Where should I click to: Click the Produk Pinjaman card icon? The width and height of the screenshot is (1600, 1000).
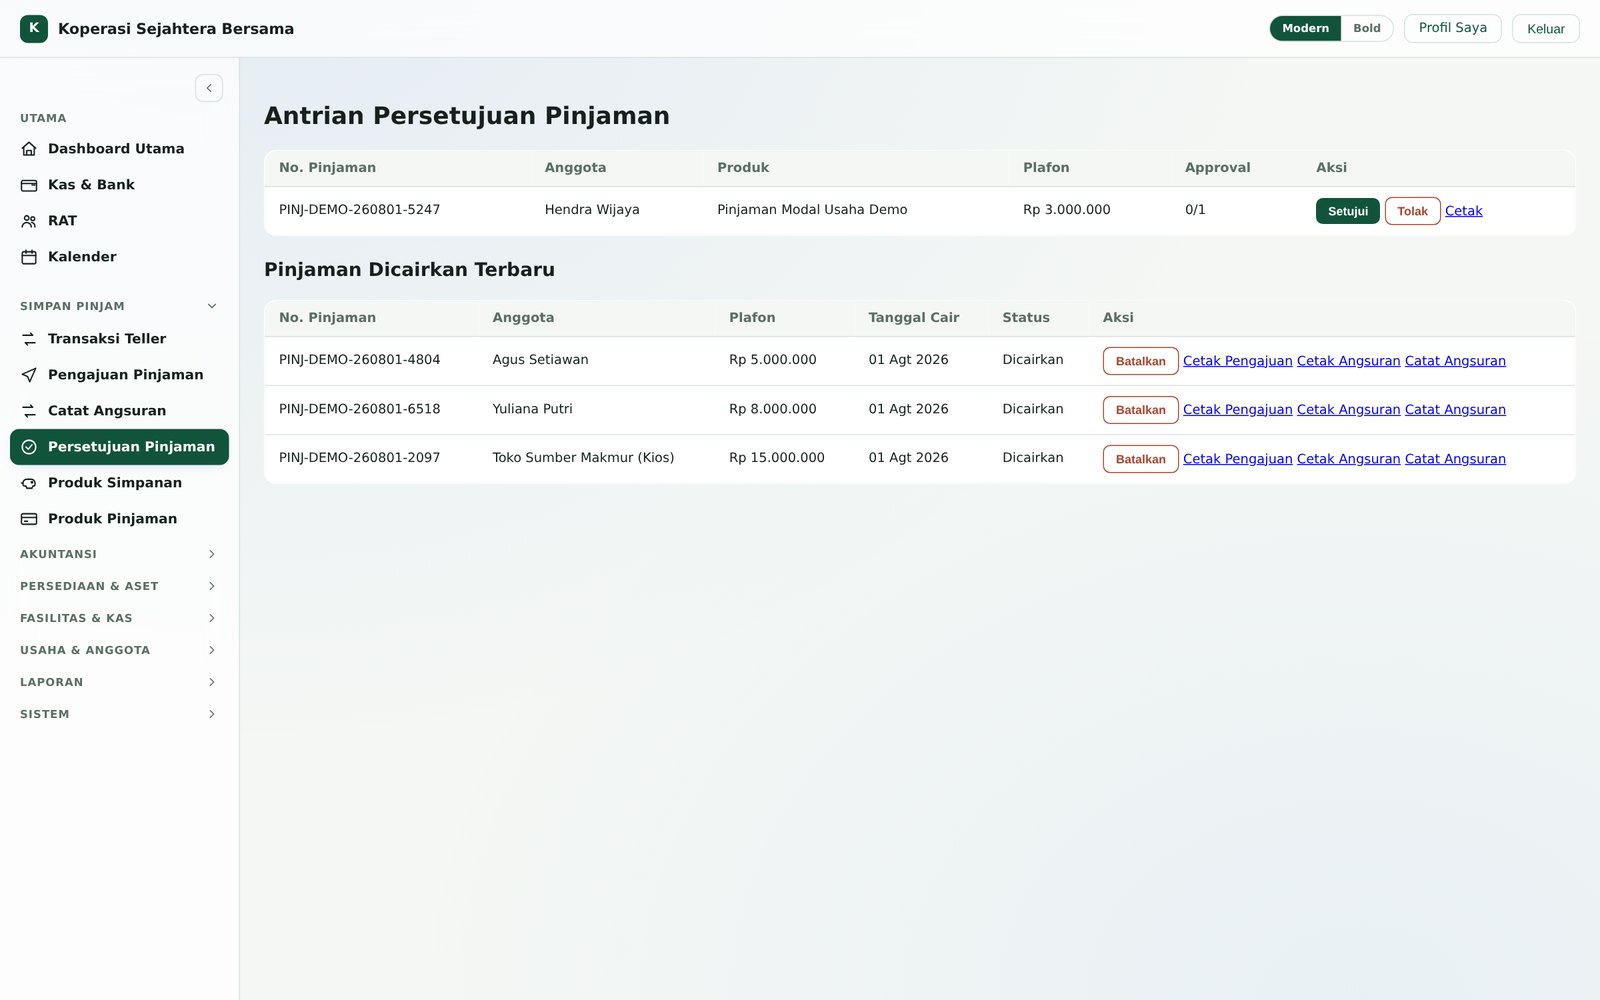coord(29,519)
